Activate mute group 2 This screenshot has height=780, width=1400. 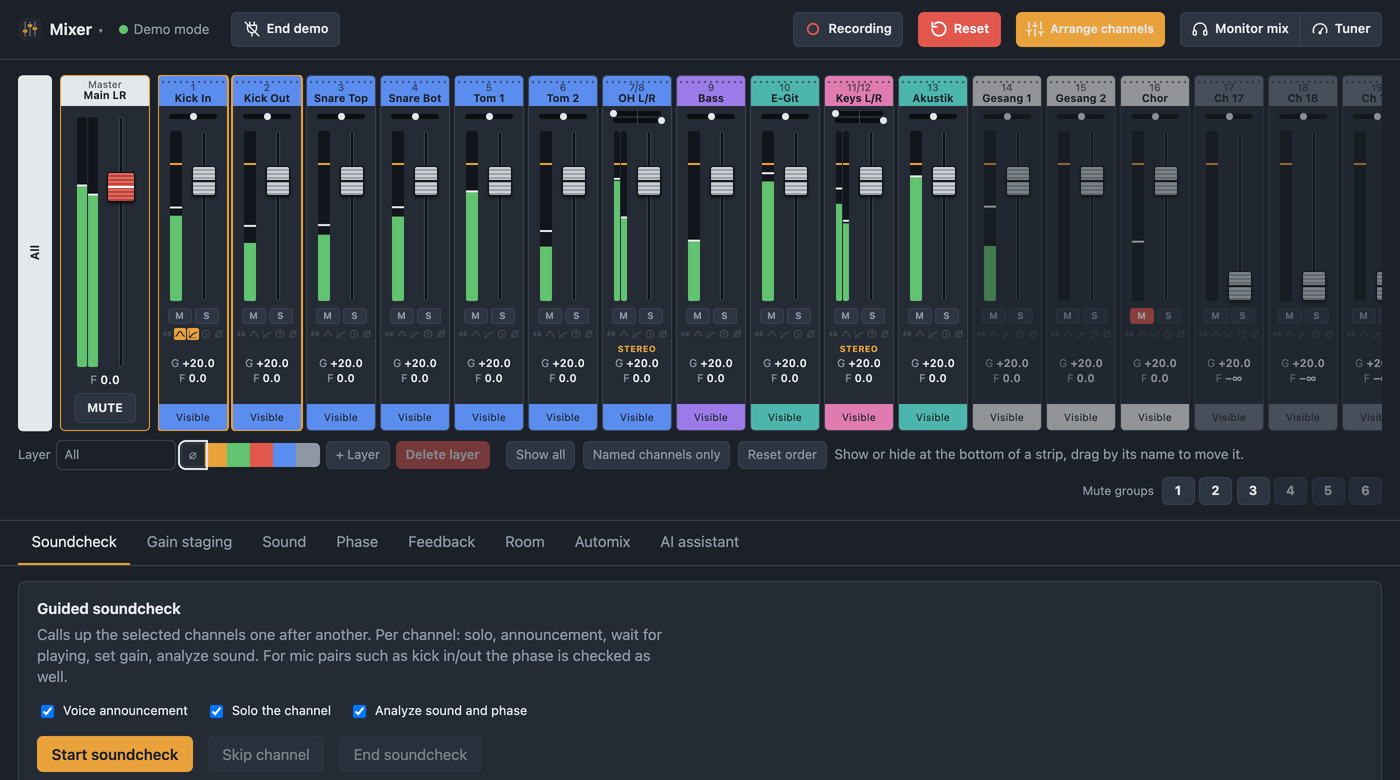click(1215, 491)
